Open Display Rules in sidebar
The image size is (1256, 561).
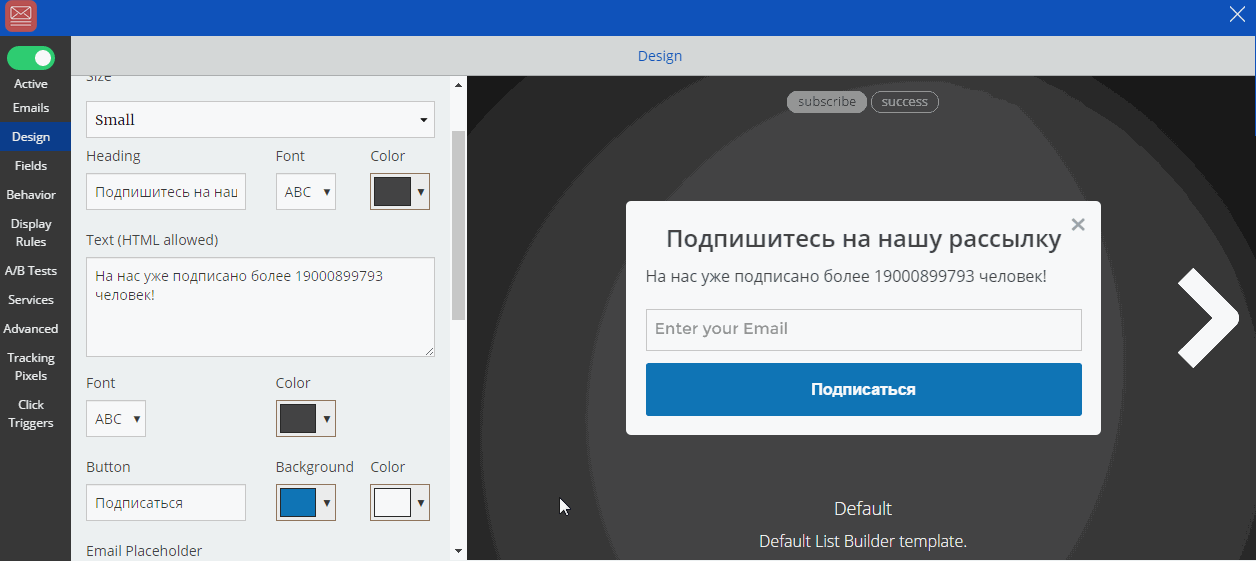tap(31, 233)
